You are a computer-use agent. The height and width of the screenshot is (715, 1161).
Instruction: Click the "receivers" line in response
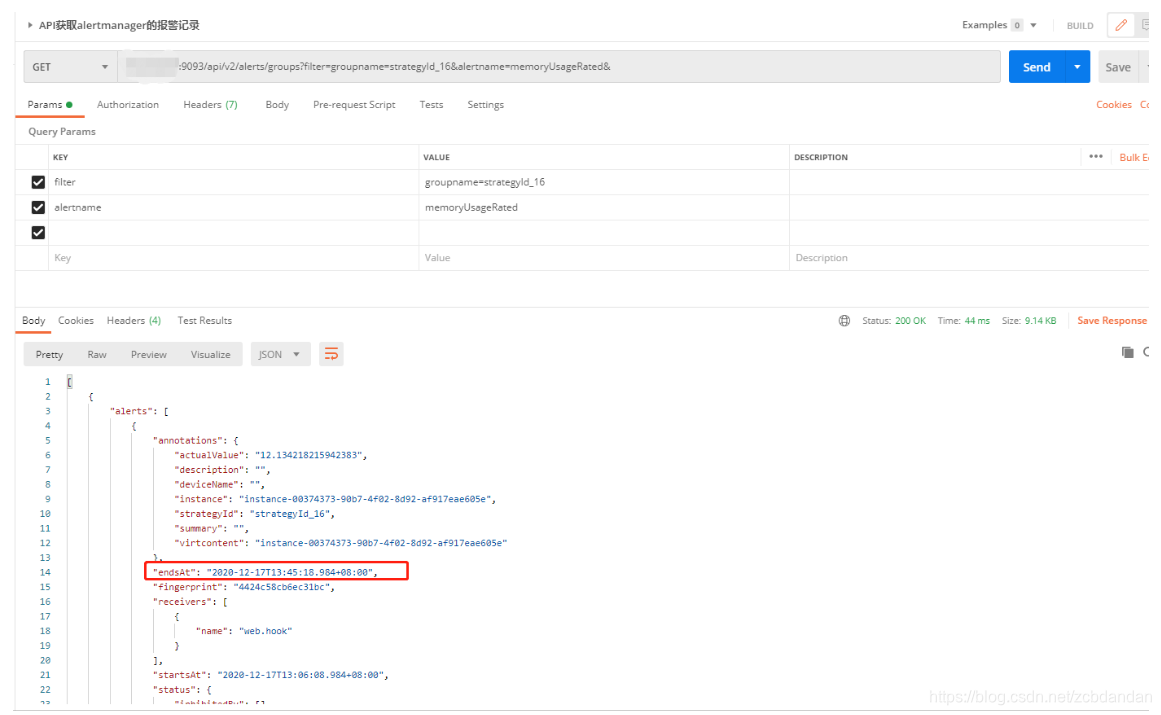190,602
